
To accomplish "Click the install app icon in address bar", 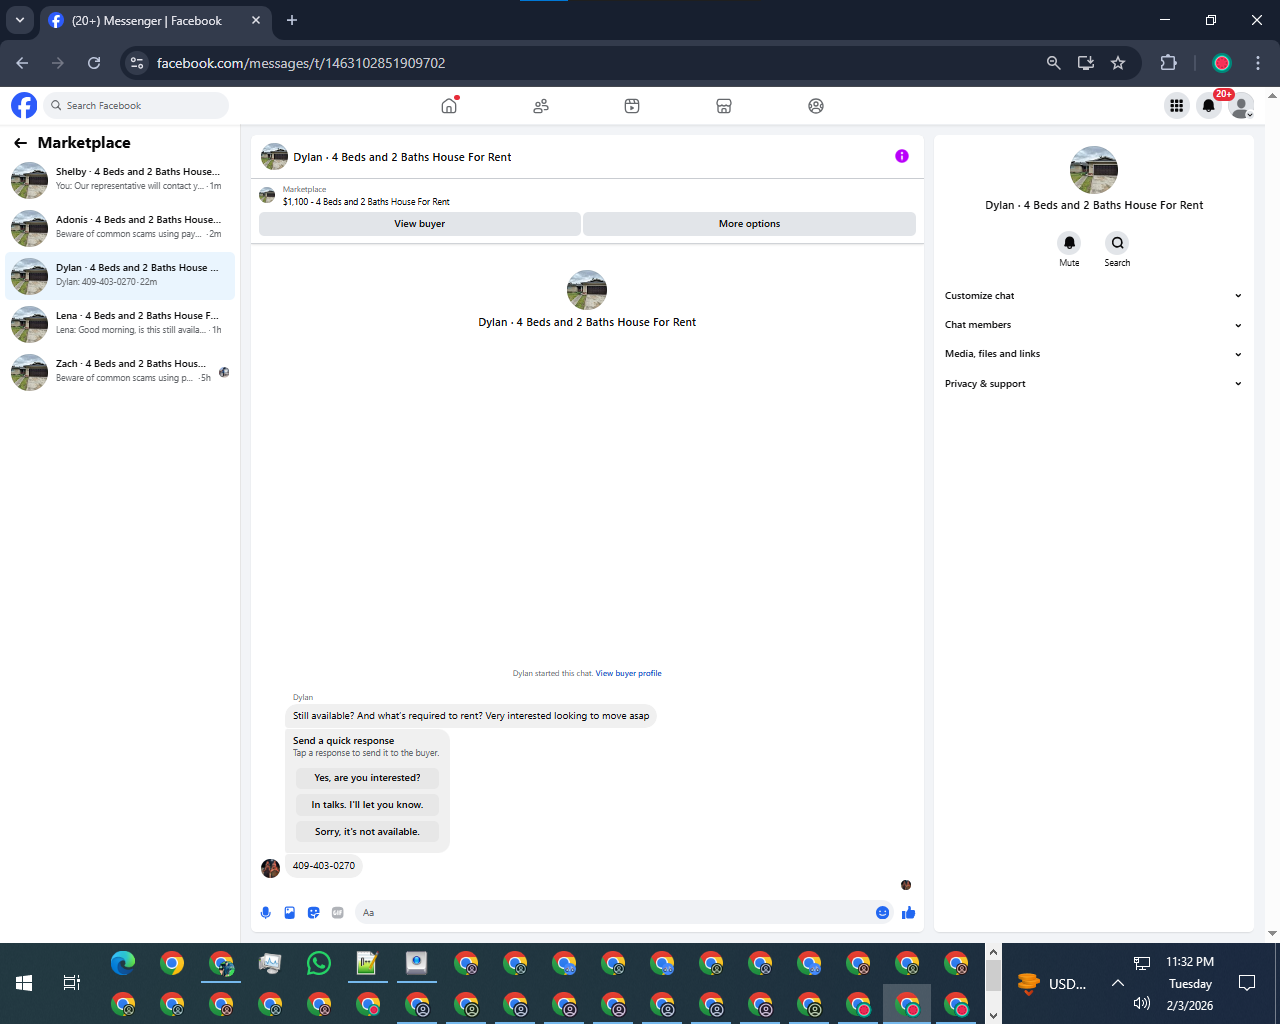I will pyautogui.click(x=1086, y=63).
